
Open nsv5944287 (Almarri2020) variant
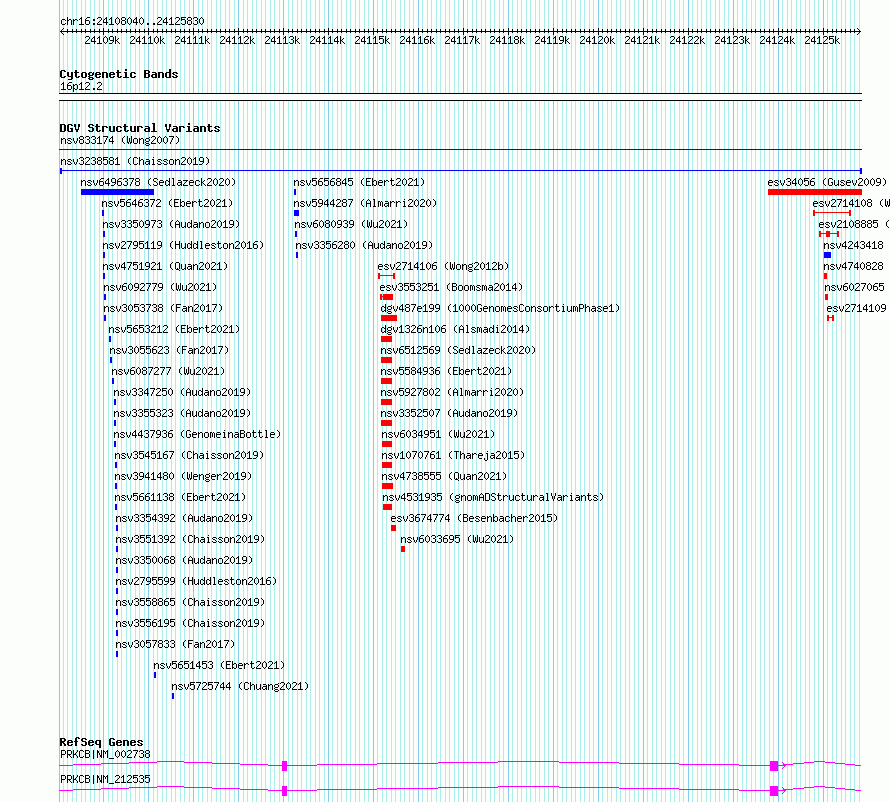[x=366, y=203]
